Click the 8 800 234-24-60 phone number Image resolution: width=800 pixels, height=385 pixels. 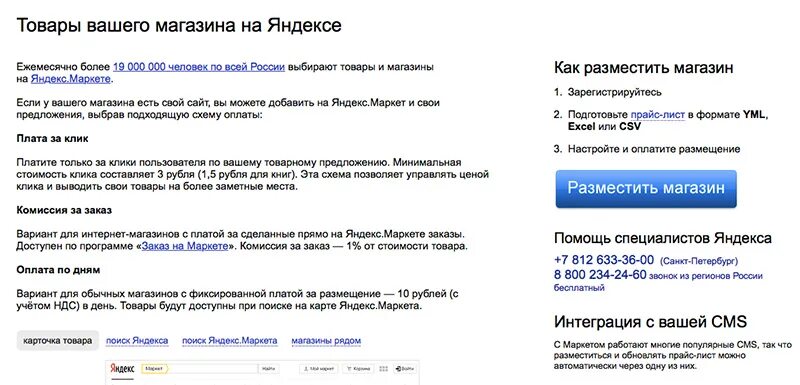(600, 275)
